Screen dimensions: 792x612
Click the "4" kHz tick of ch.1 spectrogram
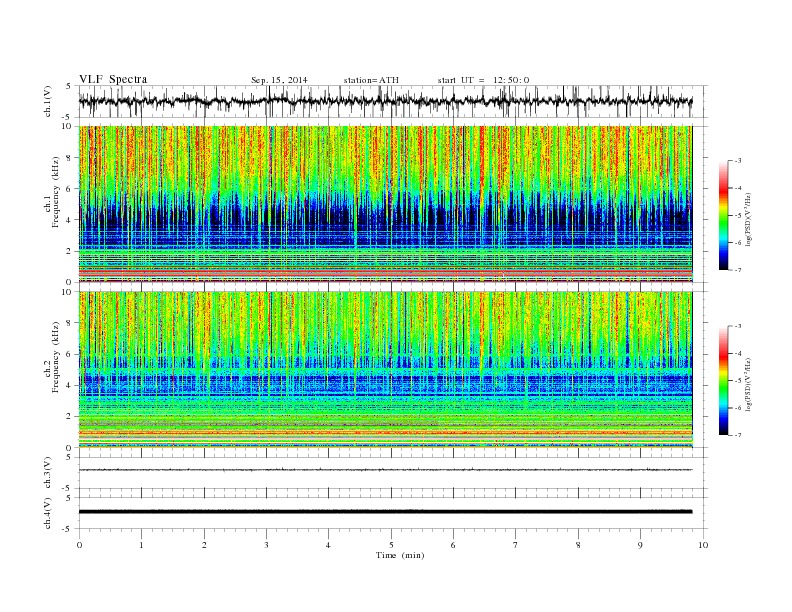70,220
